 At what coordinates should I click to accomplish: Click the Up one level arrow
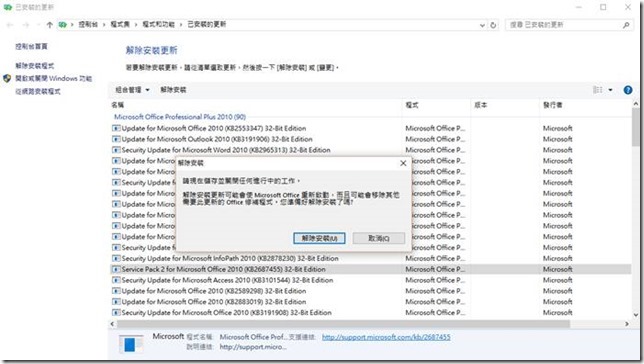pos(50,25)
